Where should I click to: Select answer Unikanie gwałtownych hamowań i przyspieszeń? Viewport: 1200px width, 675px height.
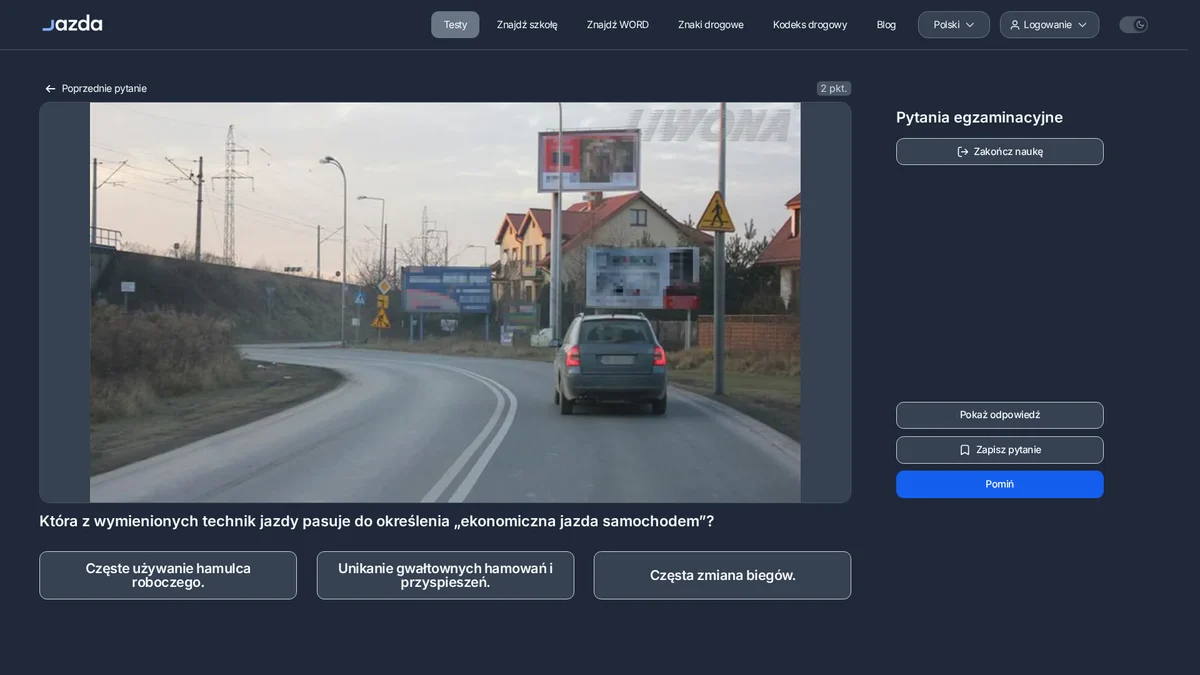click(x=445, y=575)
